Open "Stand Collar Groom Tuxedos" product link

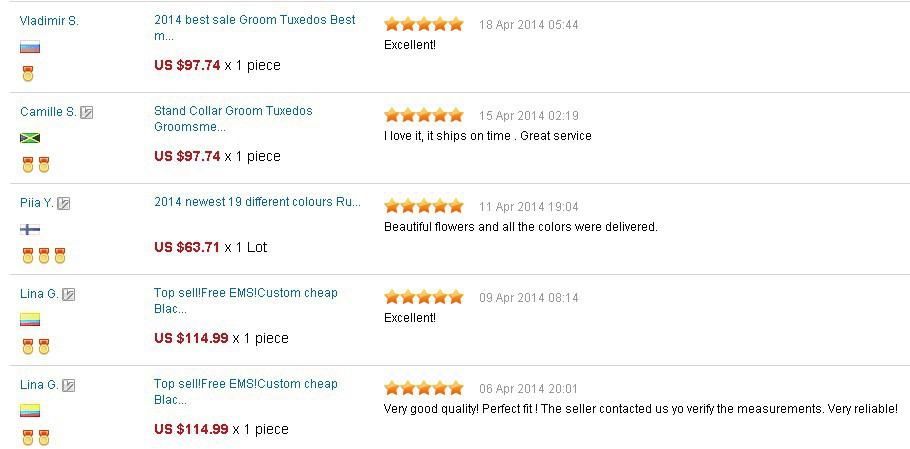pos(233,111)
